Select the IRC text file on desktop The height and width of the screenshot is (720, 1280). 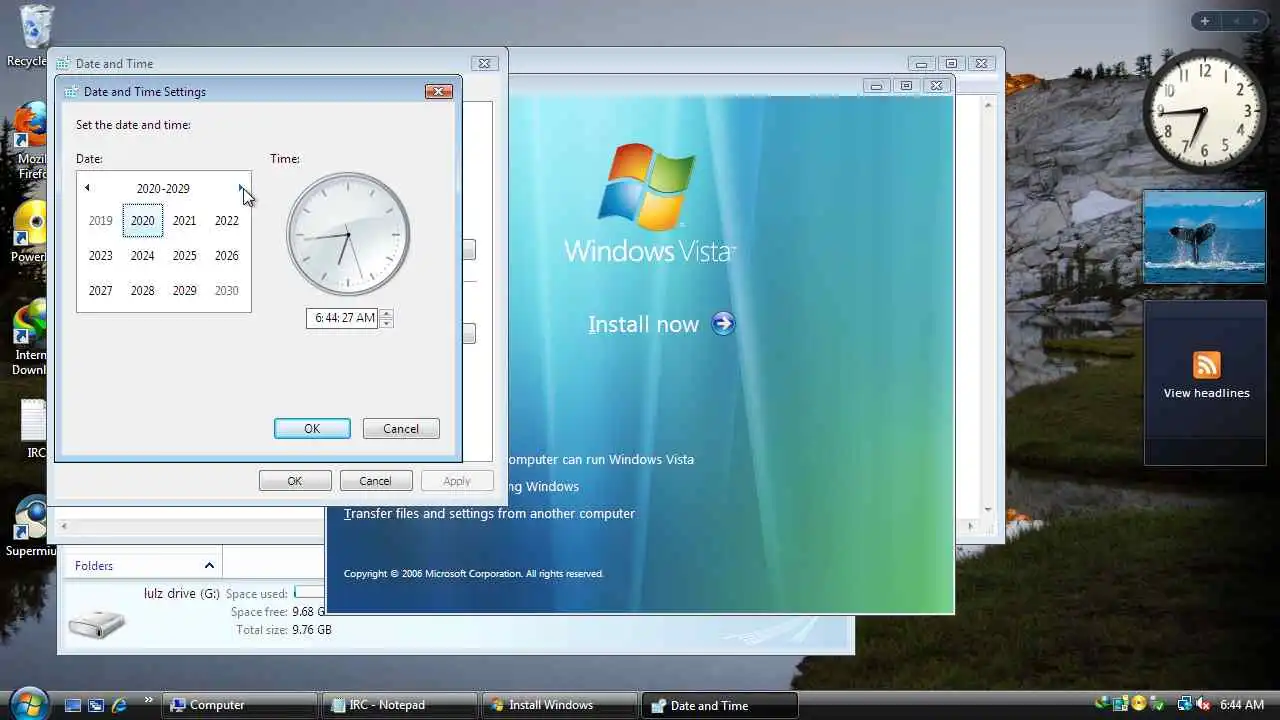tap(32, 428)
